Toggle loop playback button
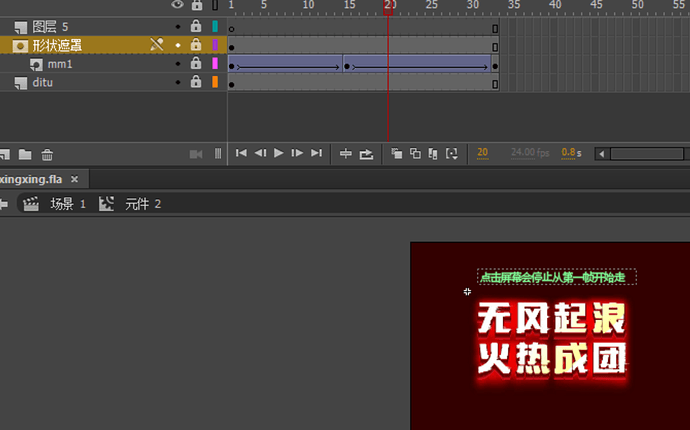This screenshot has width=690, height=430. point(366,154)
